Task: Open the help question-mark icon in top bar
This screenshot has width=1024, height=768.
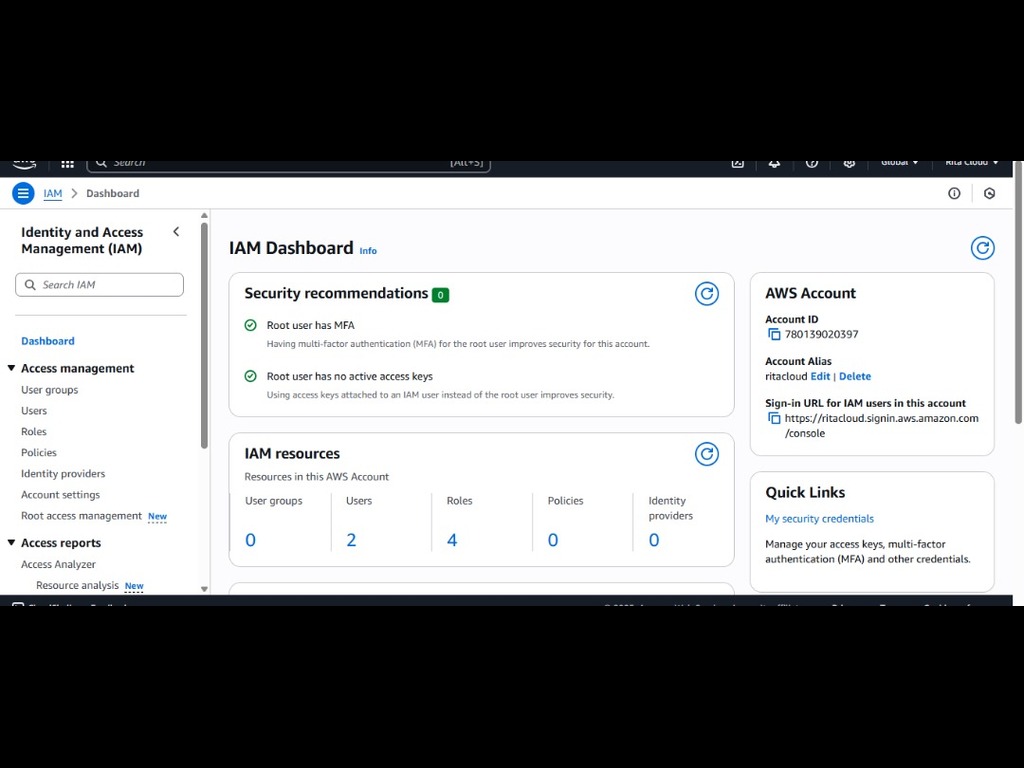Action: point(812,164)
